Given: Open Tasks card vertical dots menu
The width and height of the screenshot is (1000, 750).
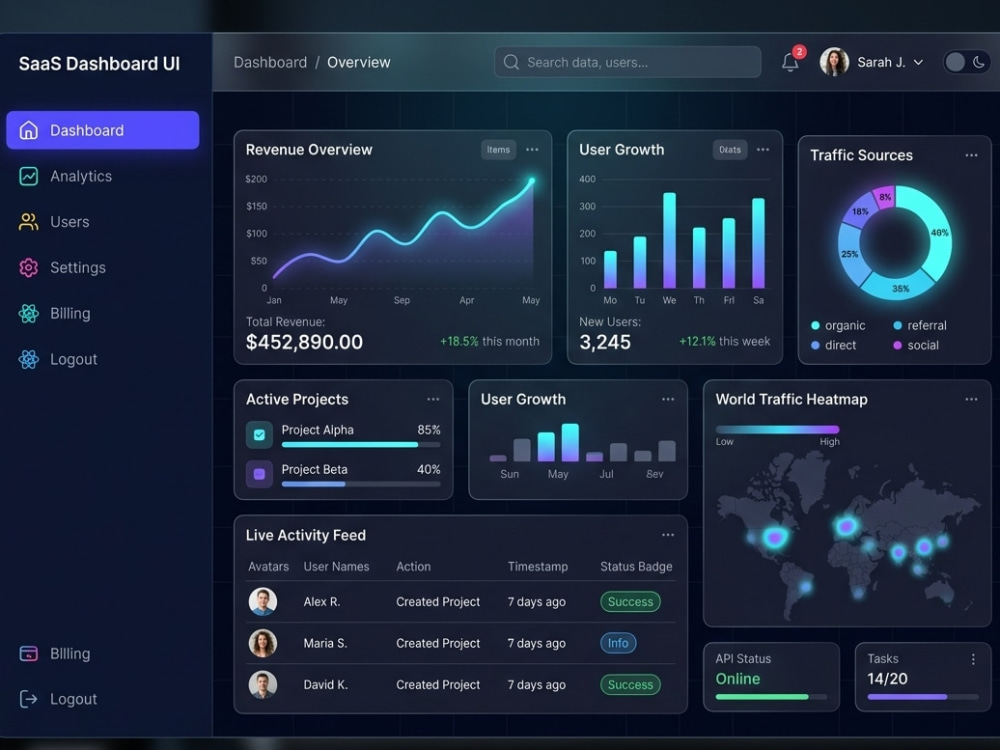Looking at the screenshot, I should 973,659.
